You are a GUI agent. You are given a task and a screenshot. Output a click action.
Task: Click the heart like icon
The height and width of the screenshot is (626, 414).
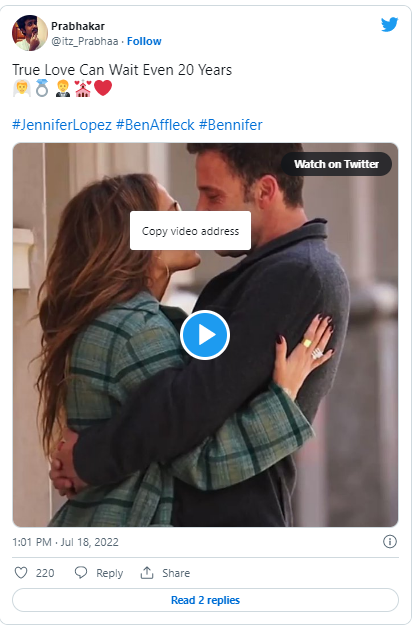21,573
